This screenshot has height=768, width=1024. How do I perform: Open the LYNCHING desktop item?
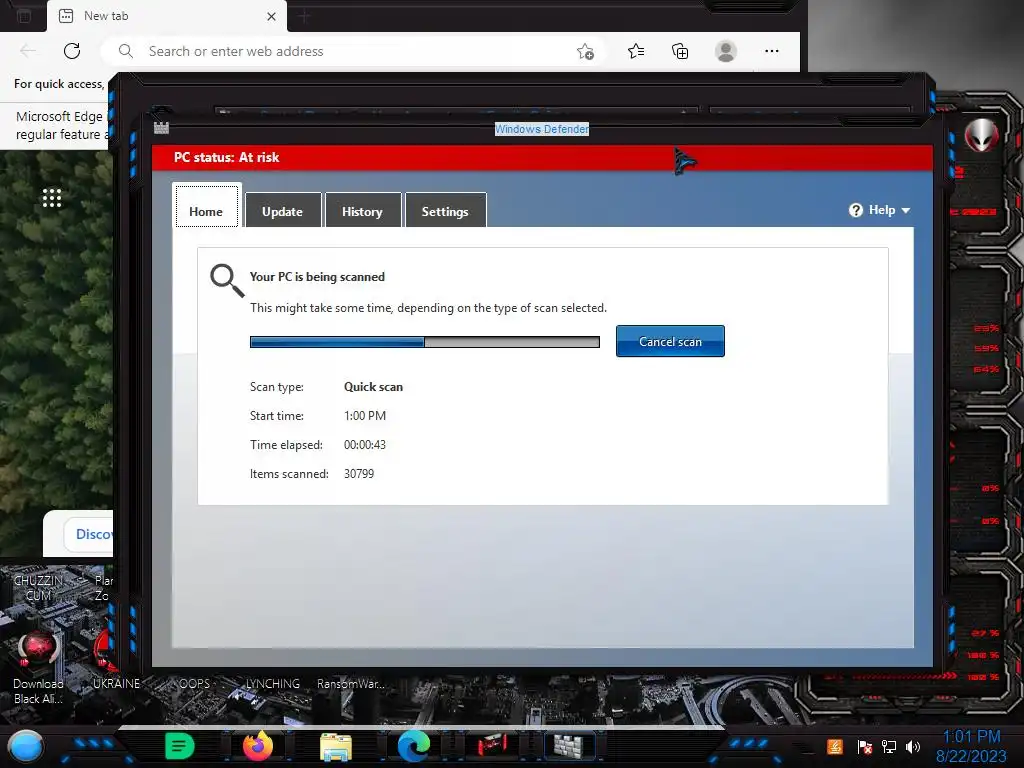[x=273, y=684]
